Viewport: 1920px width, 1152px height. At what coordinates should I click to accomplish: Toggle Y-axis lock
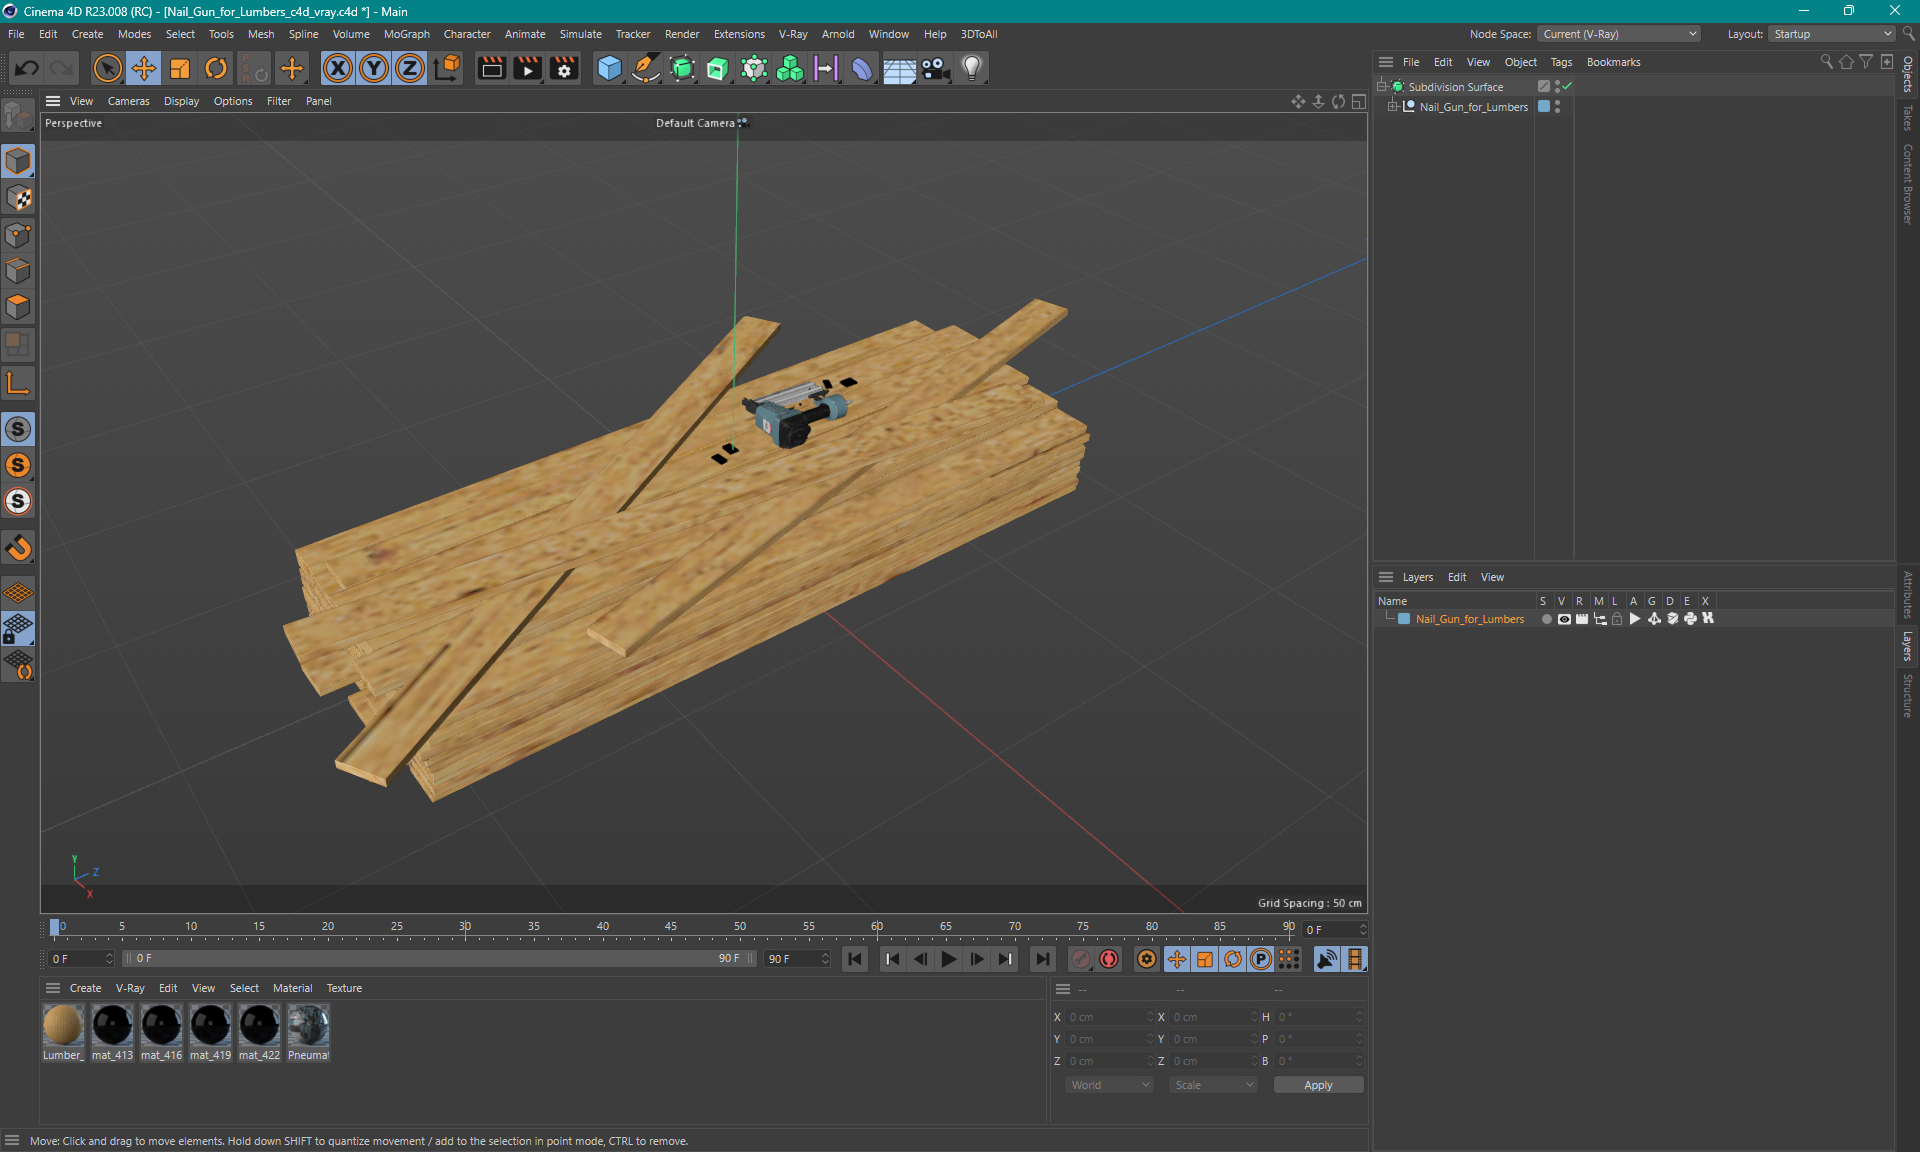tap(374, 68)
